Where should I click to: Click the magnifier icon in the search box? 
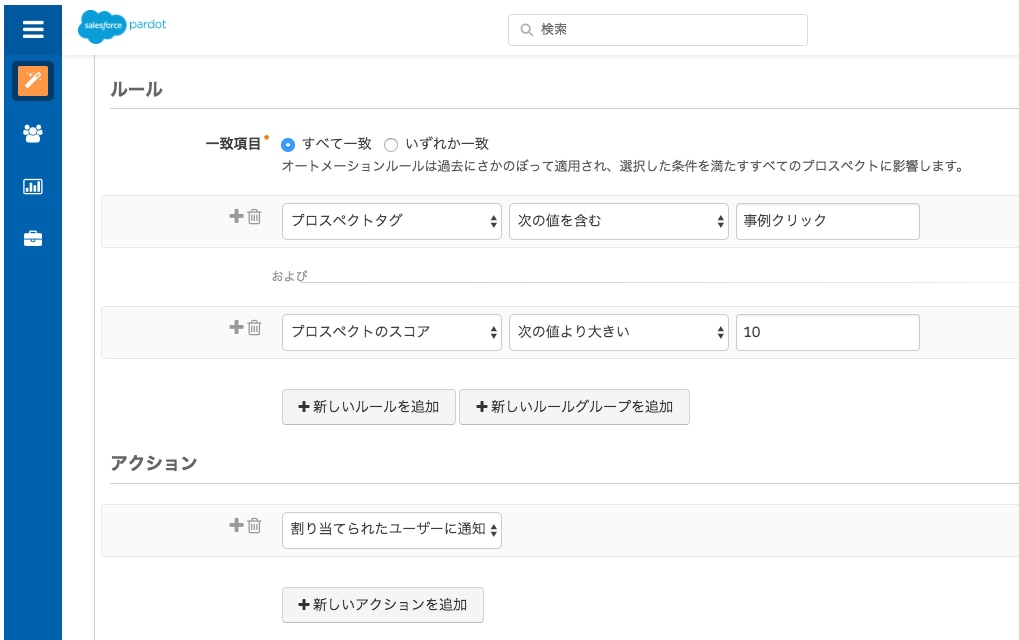click(x=526, y=30)
